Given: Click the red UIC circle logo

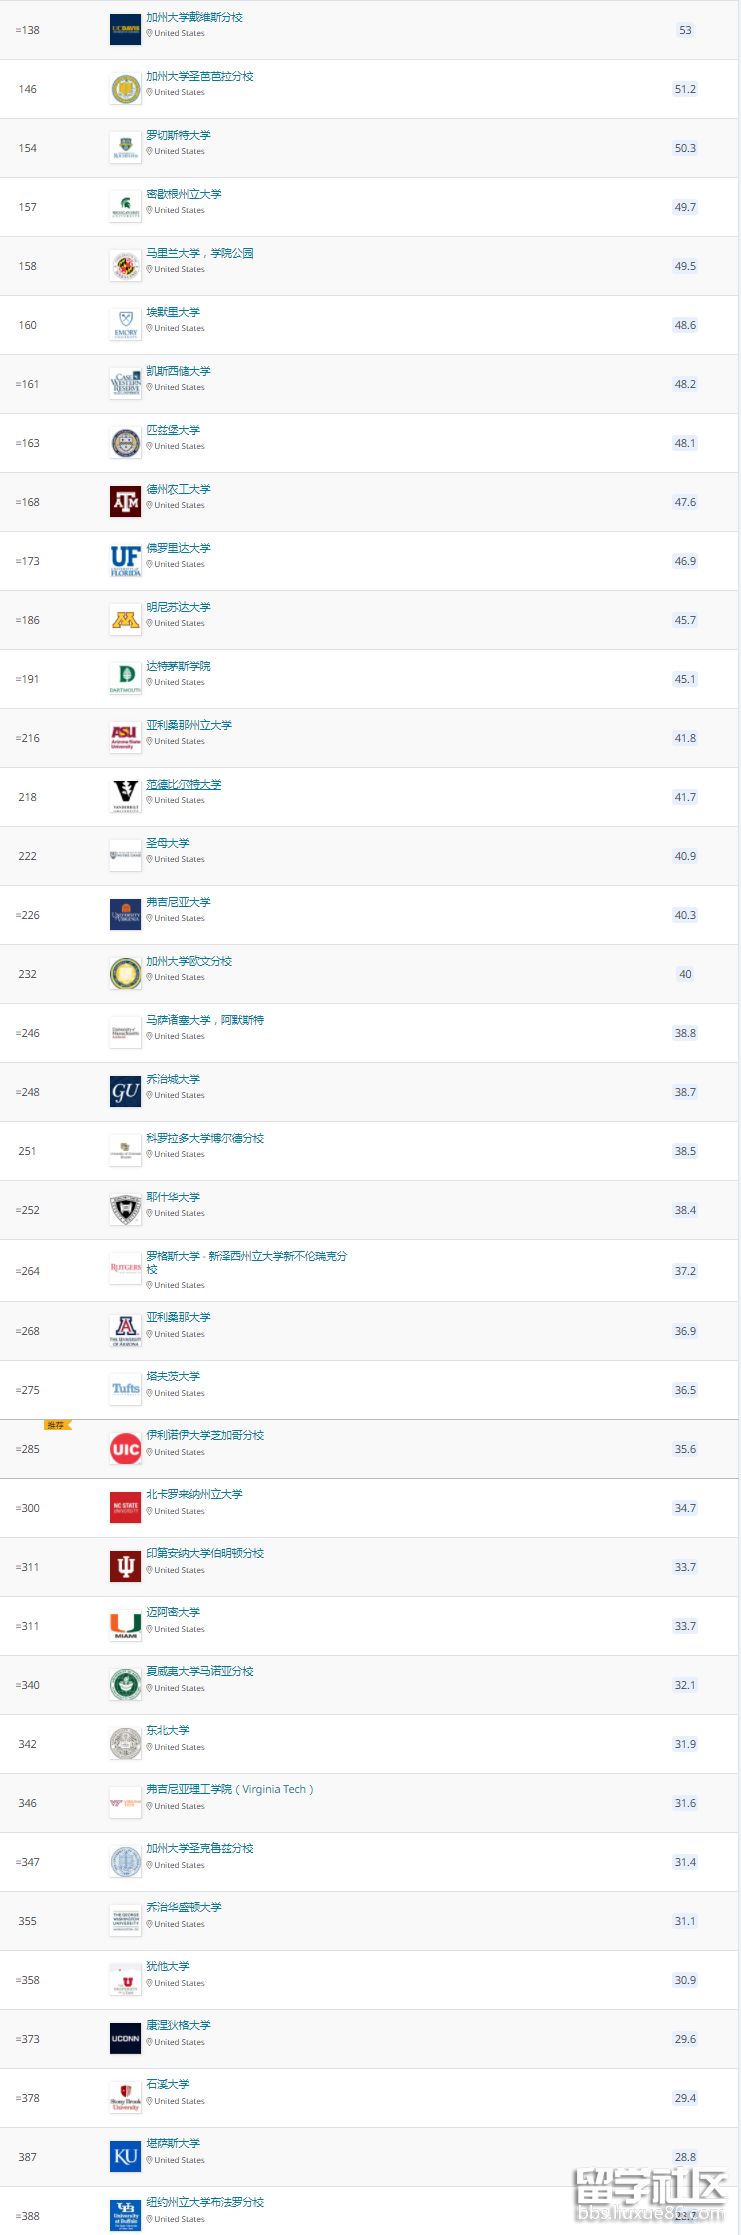Looking at the screenshot, I should point(125,1449).
